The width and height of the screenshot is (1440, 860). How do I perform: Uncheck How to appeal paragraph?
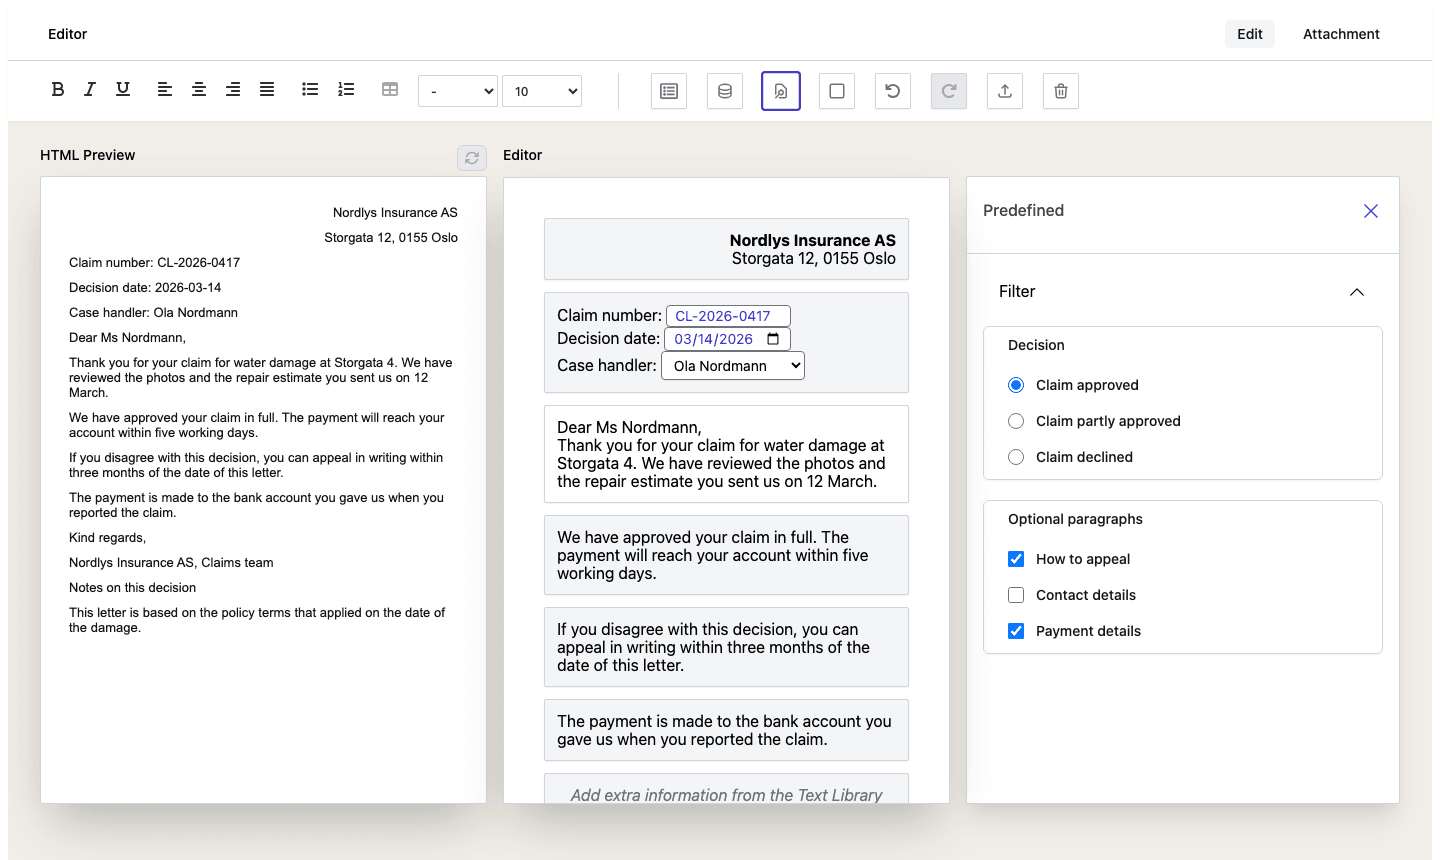click(1016, 559)
